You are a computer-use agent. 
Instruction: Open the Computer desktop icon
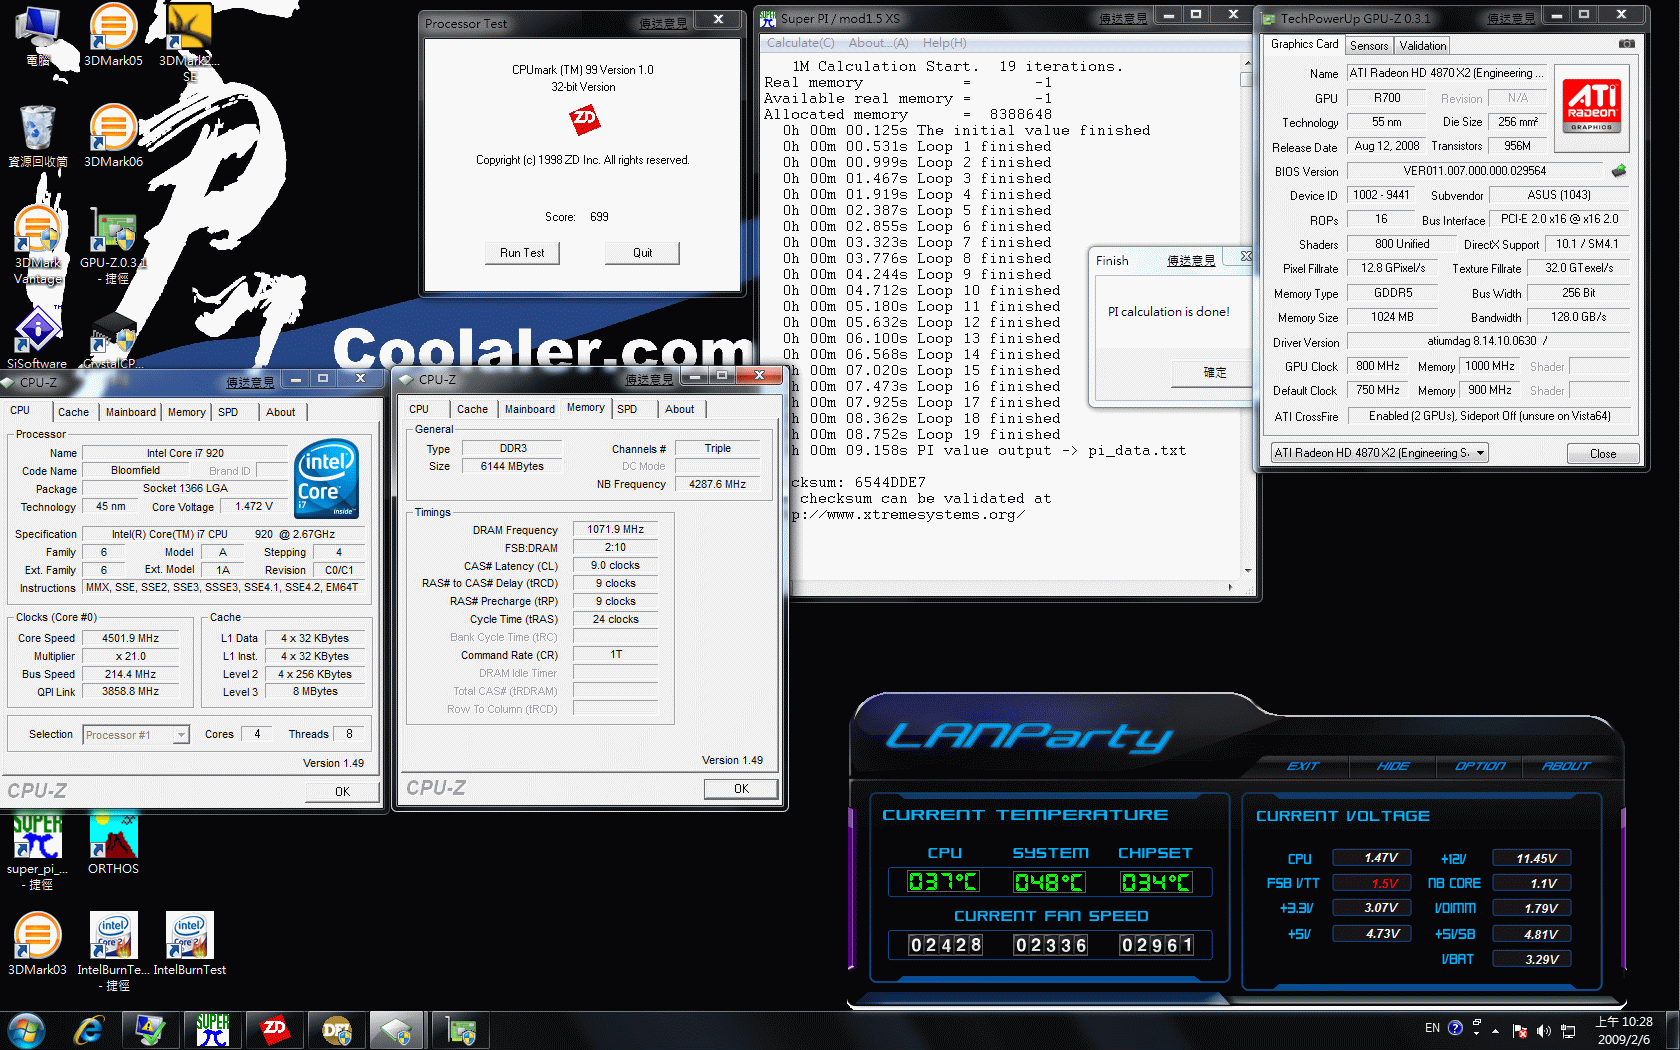click(x=38, y=36)
